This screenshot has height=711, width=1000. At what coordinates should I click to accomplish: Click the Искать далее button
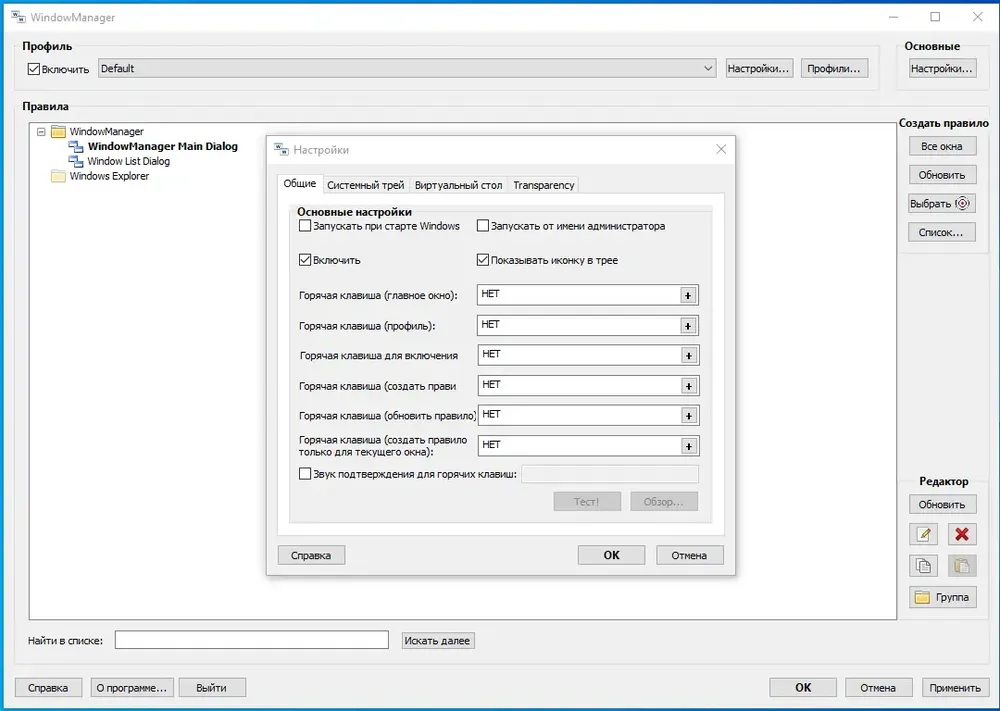pos(438,641)
